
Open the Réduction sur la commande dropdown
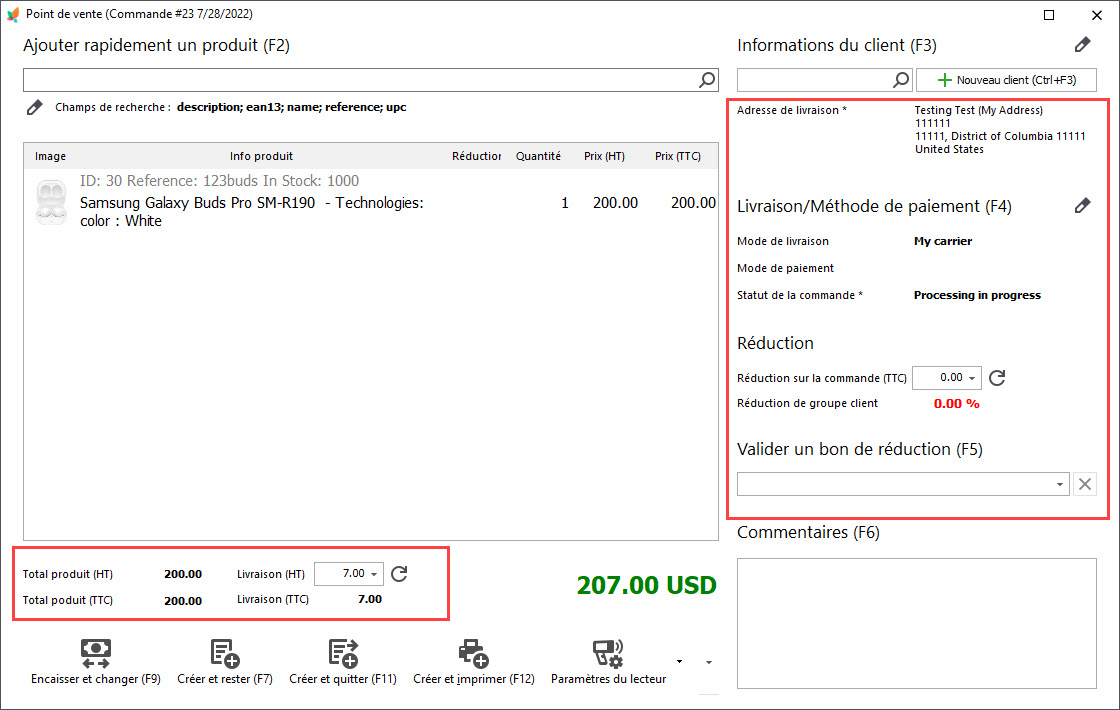972,378
